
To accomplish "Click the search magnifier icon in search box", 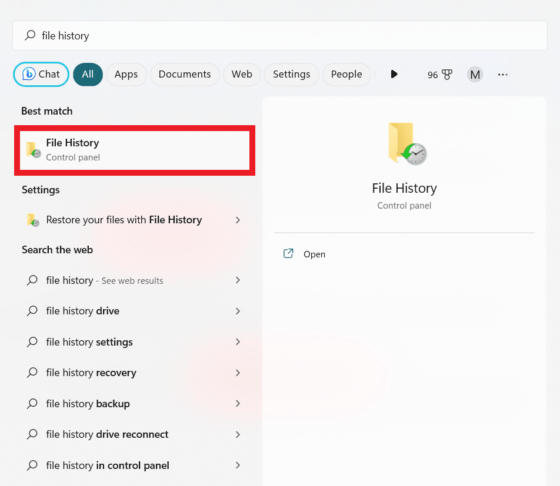I will [30, 35].
